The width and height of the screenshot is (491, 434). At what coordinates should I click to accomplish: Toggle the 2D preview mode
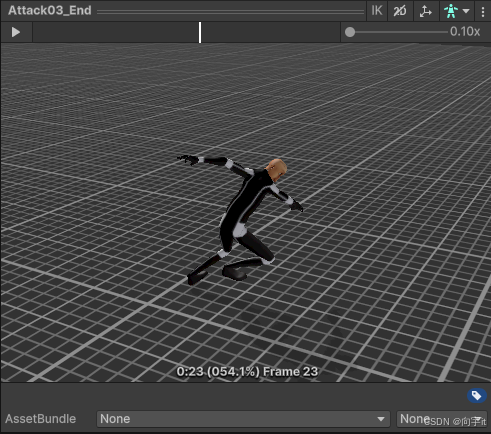pyautogui.click(x=400, y=11)
